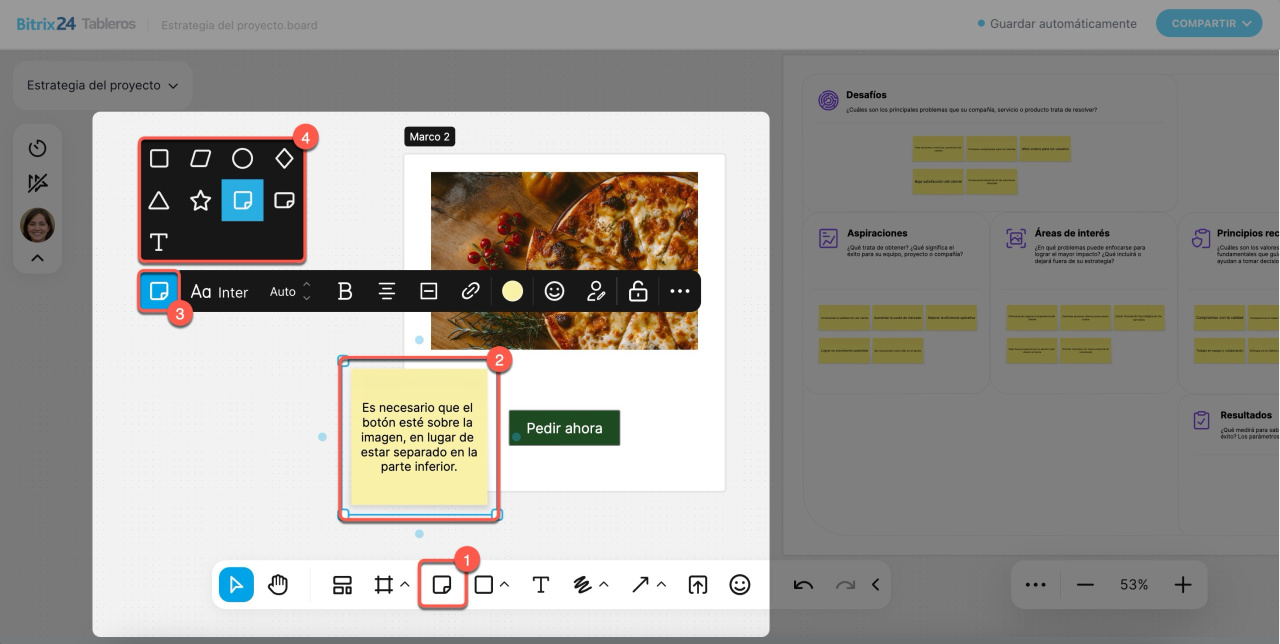Select the hand pan tool
Image resolution: width=1280 pixels, height=644 pixels.
tap(278, 585)
